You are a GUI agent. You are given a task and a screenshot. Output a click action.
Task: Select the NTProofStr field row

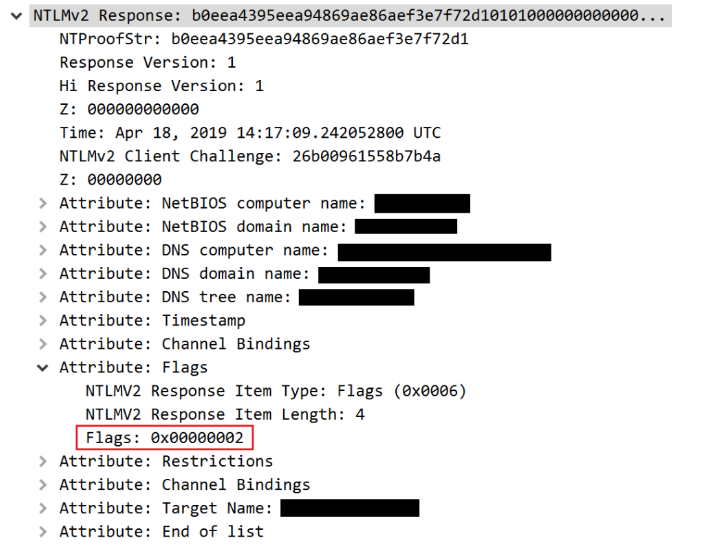[264, 40]
